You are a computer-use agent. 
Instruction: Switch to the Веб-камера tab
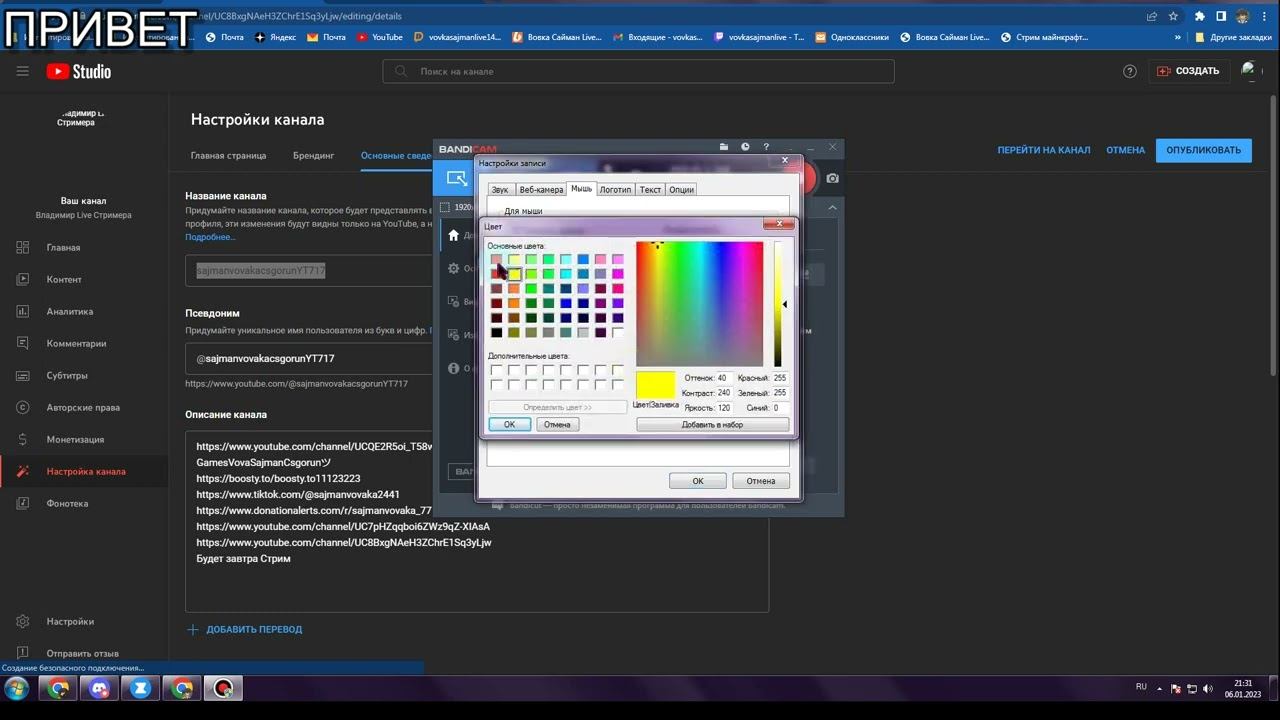pos(540,189)
